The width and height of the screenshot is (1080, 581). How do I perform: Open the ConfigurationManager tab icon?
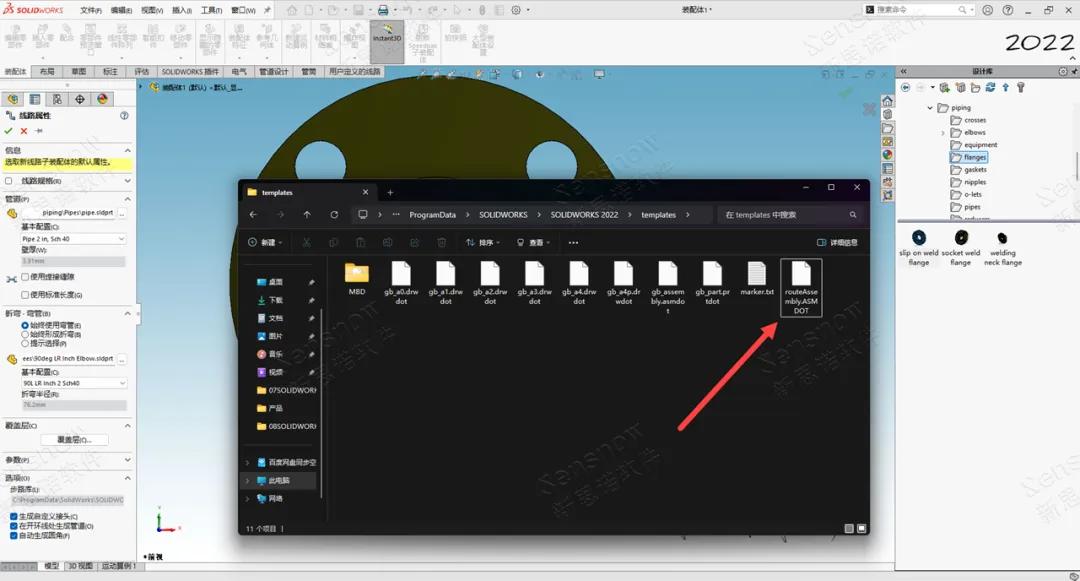point(57,99)
